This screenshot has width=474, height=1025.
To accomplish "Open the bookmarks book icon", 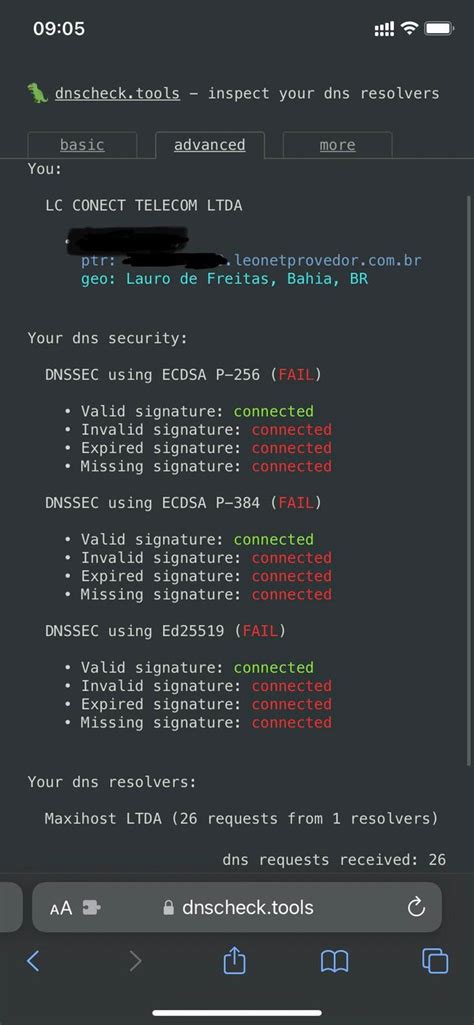I will tap(335, 961).
